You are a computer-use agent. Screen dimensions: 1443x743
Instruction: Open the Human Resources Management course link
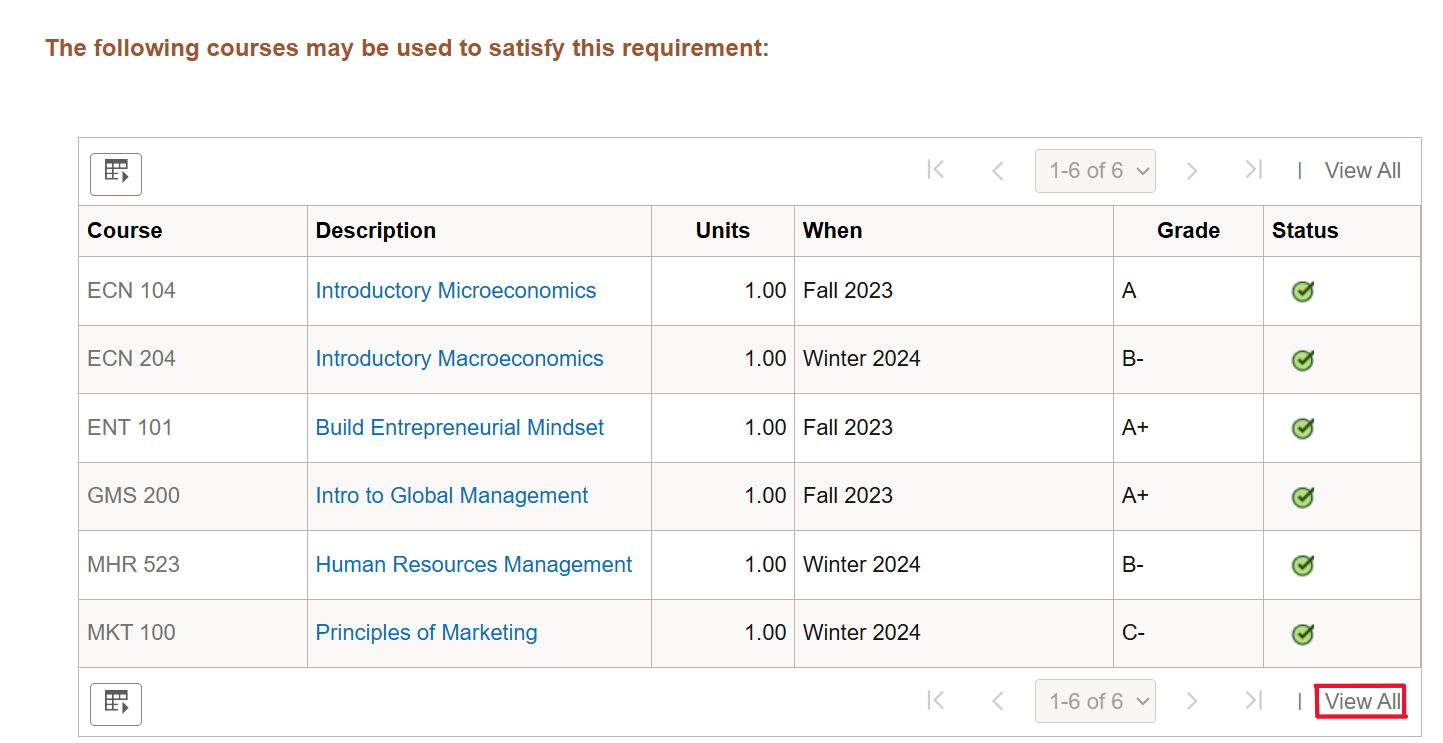point(474,564)
